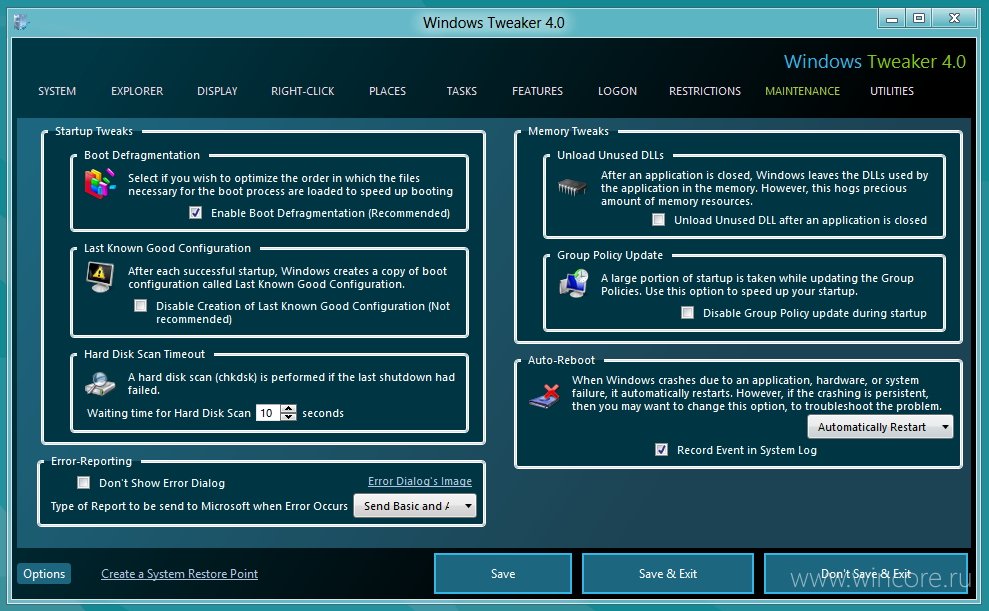Click the Save & Exit button
The height and width of the screenshot is (611, 989).
(667, 574)
